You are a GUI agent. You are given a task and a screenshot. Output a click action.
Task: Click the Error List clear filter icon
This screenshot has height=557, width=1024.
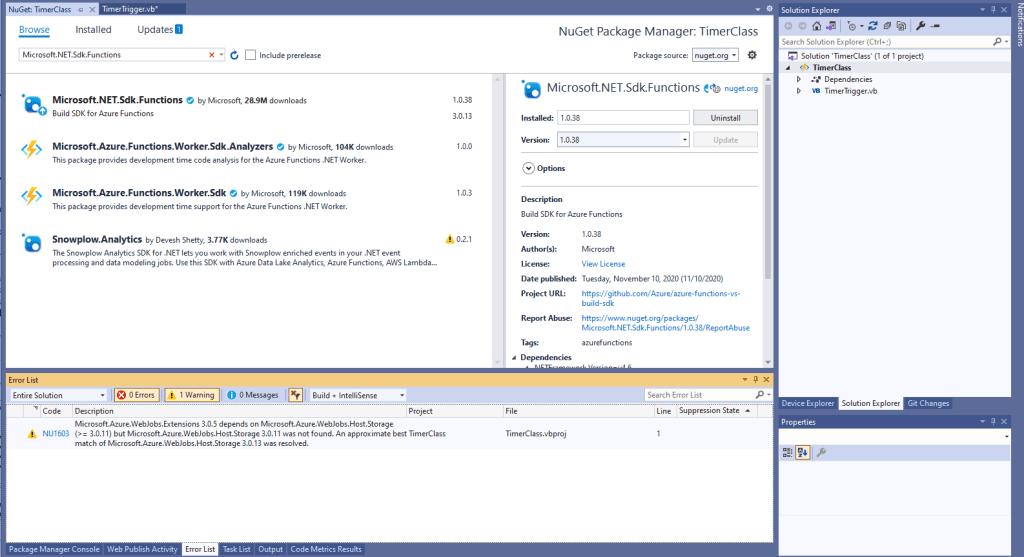point(296,395)
